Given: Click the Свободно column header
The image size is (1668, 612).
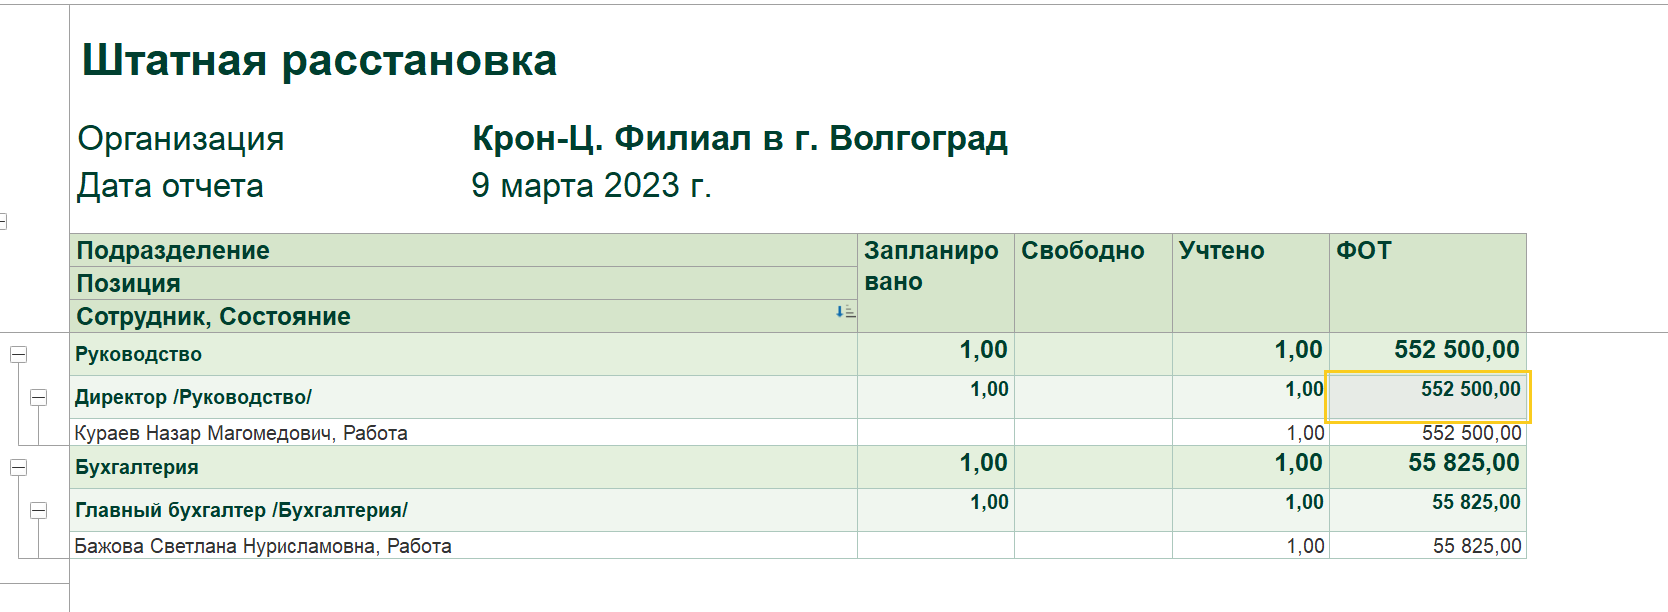Looking at the screenshot, I should [x=1082, y=251].
